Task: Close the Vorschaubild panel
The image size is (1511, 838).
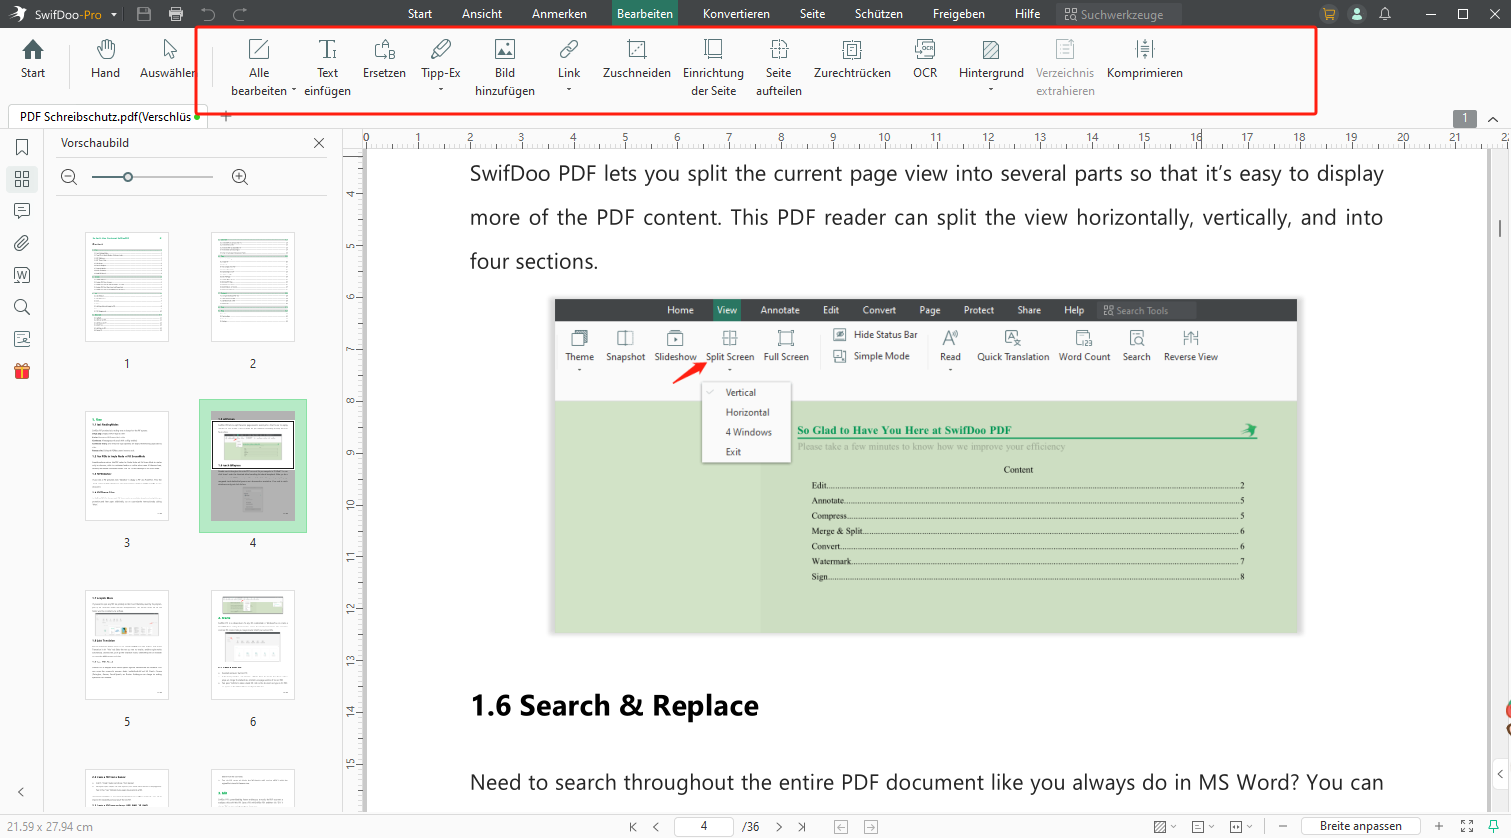Action: [319, 143]
